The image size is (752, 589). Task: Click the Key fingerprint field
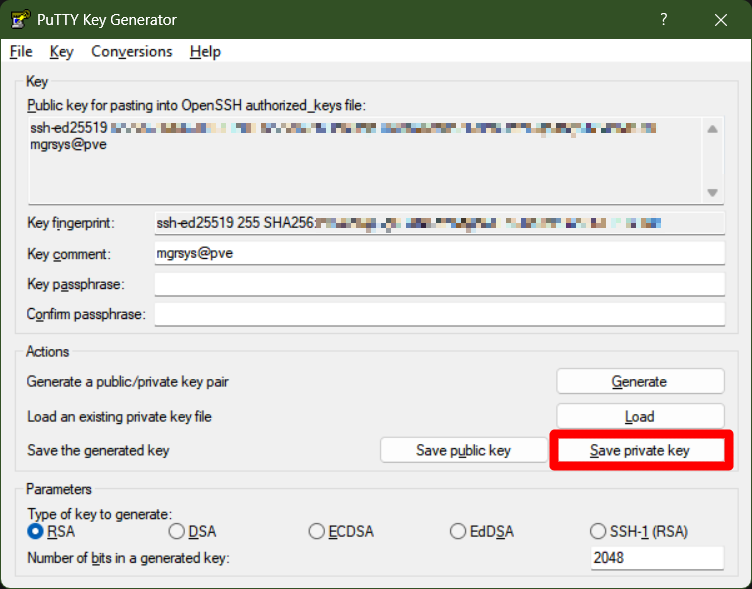click(x=439, y=223)
